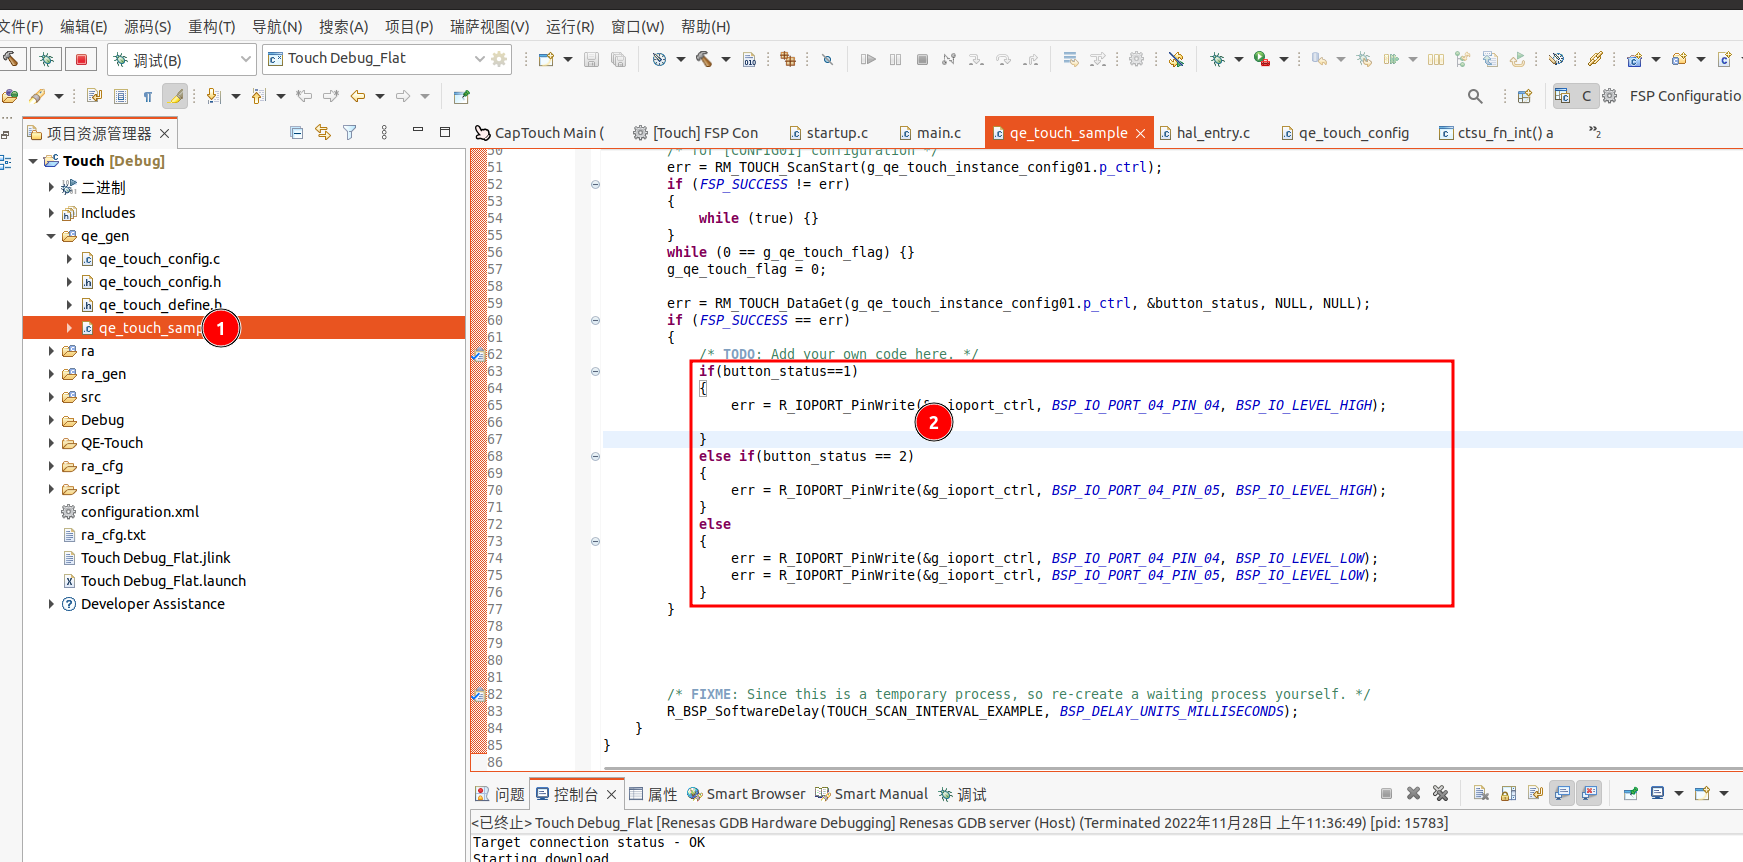Click the build hammer button in launch bar
The height and width of the screenshot is (862, 1743).
point(10,59)
